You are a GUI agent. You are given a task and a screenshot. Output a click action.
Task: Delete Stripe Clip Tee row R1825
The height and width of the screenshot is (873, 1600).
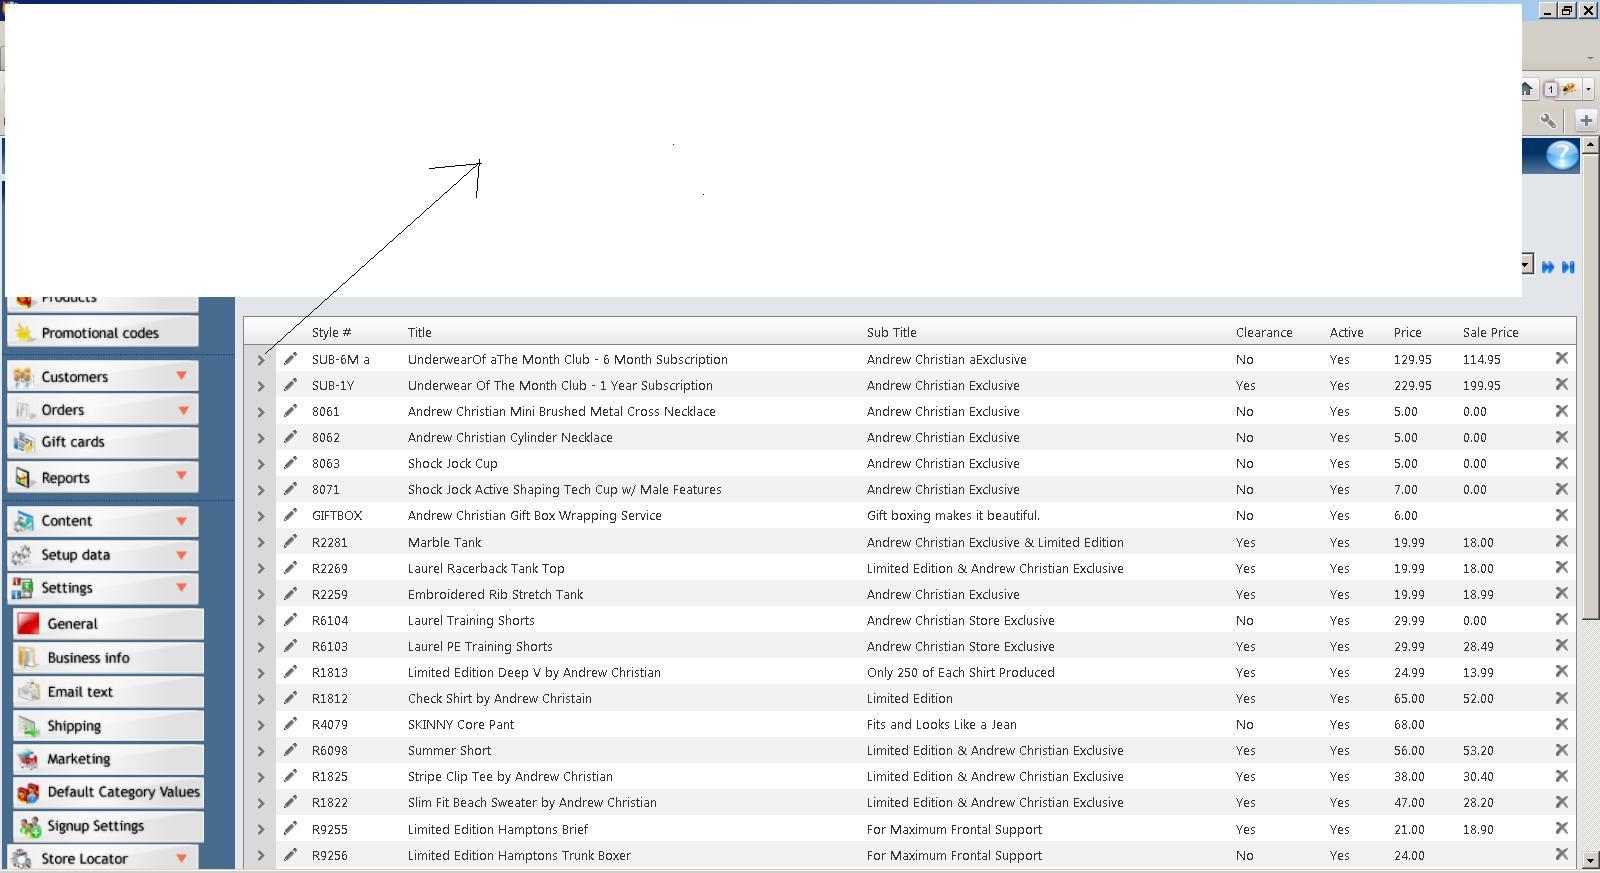click(x=1561, y=776)
